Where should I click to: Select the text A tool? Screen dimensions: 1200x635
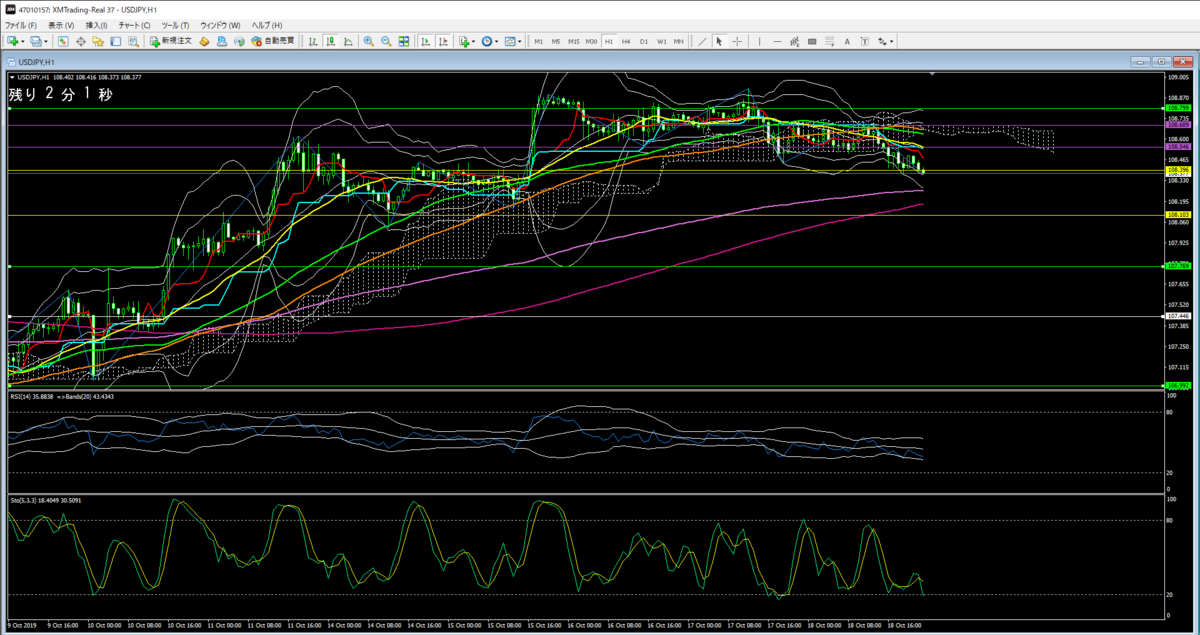(847, 41)
